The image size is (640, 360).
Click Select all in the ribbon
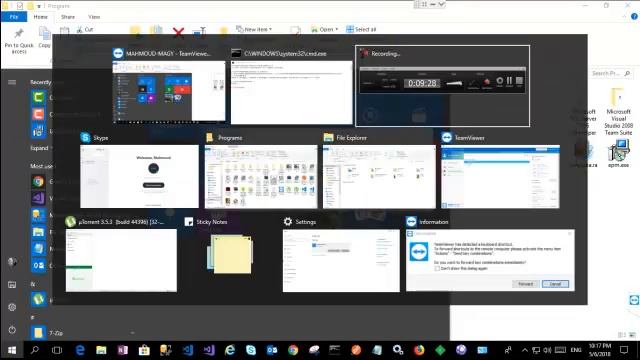361,29
